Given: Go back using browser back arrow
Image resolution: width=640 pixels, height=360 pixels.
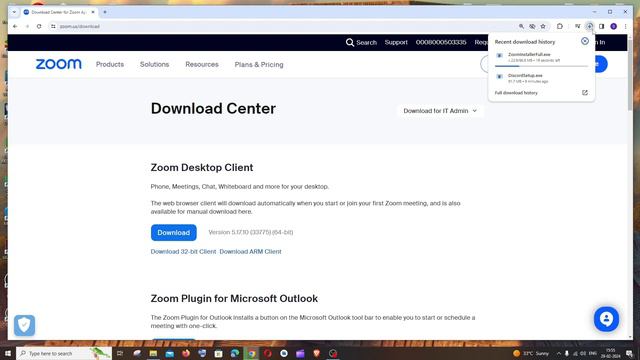Looking at the screenshot, I should [15, 26].
